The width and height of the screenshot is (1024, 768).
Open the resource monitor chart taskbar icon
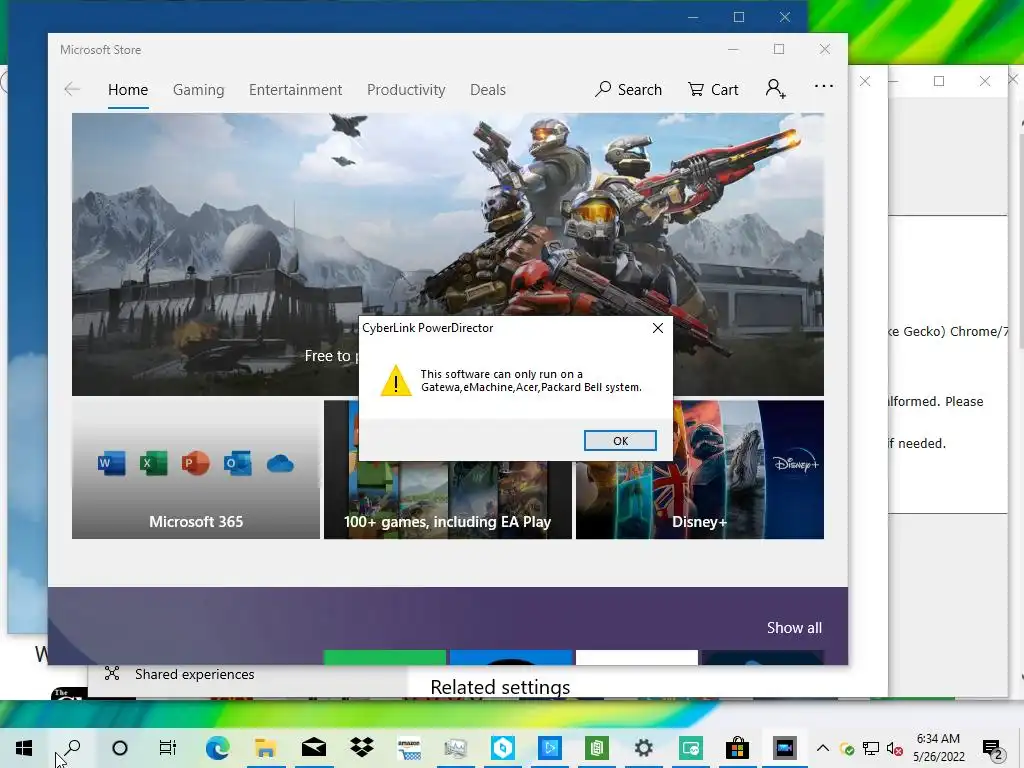point(455,748)
